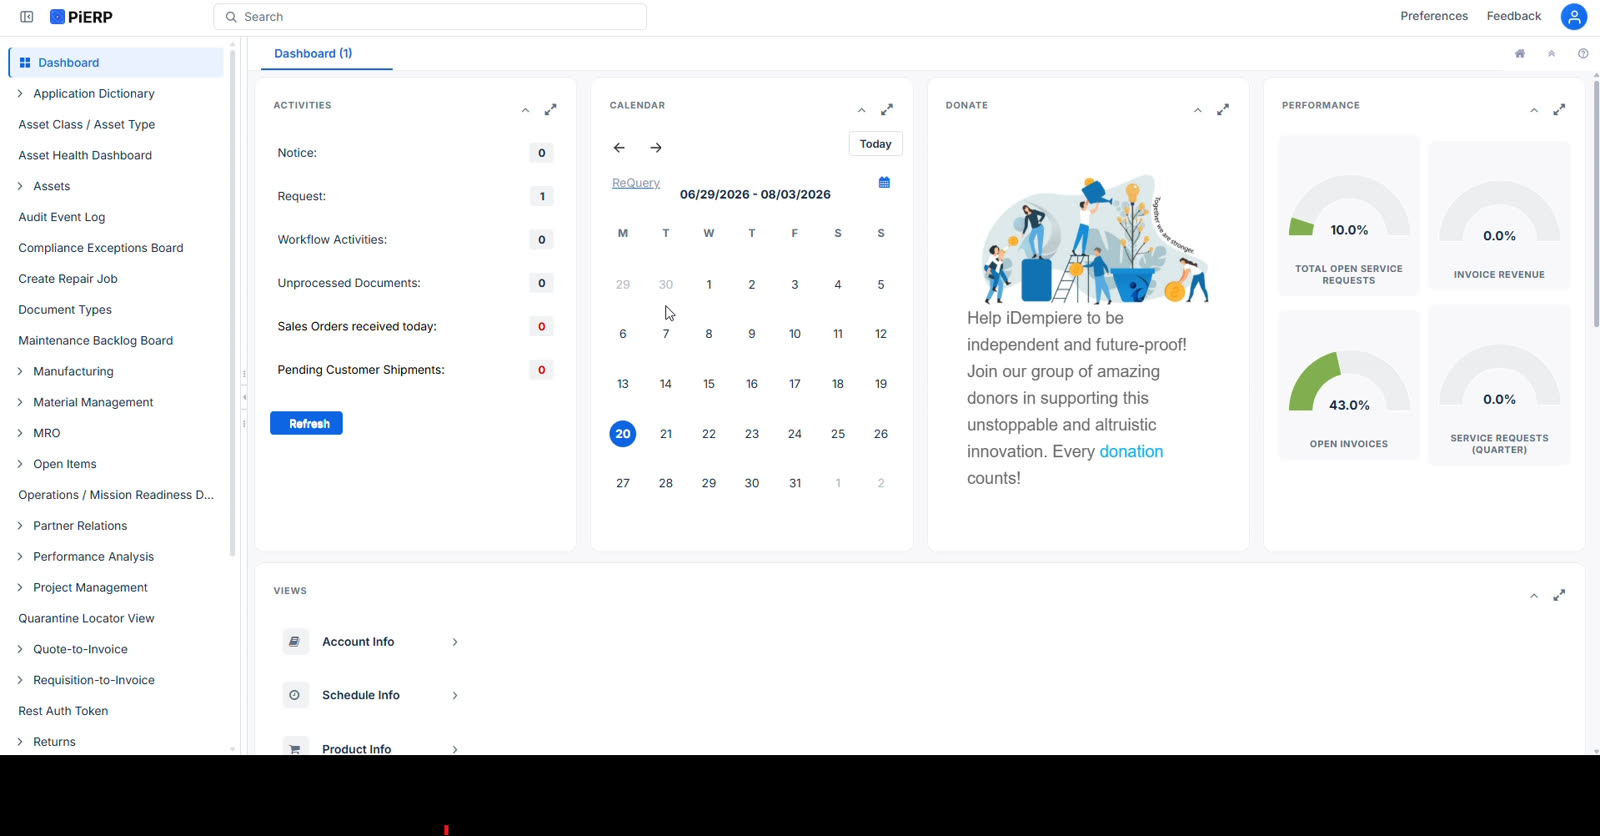Image resolution: width=1600 pixels, height=836 pixels.
Task: Open Audit Event Log menu item
Action: (62, 217)
